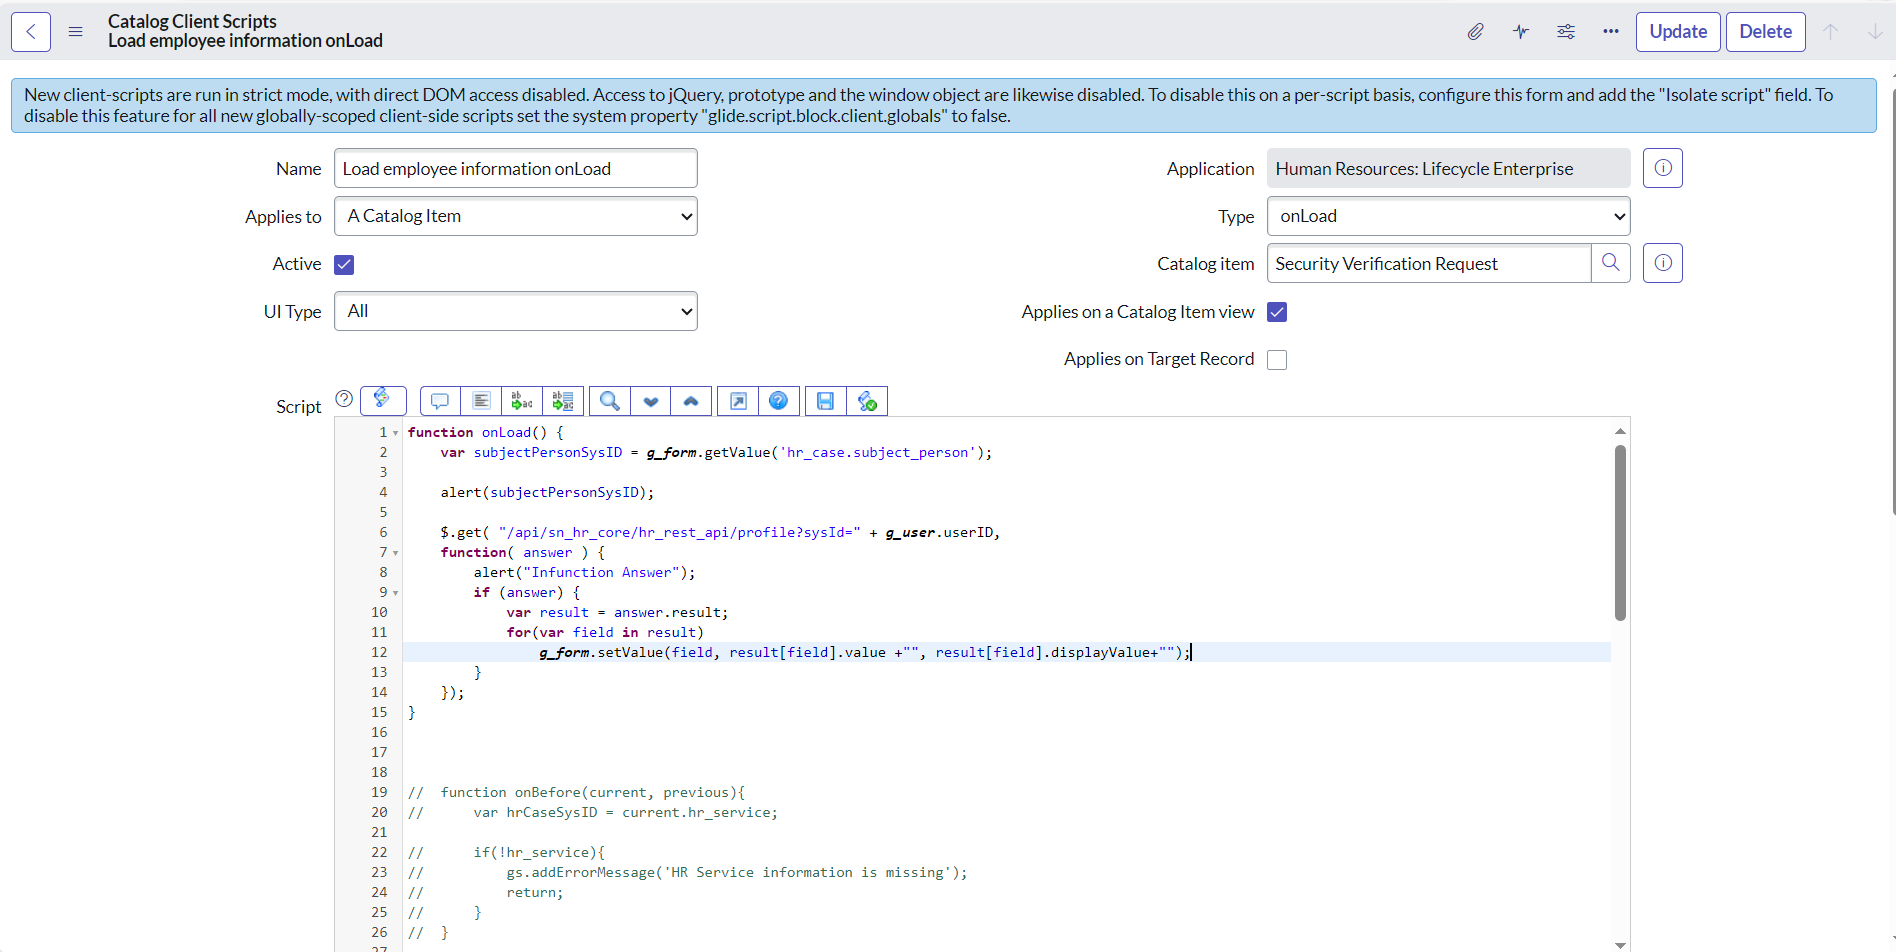Click the paperclip manage attachments icon

pos(1475,32)
